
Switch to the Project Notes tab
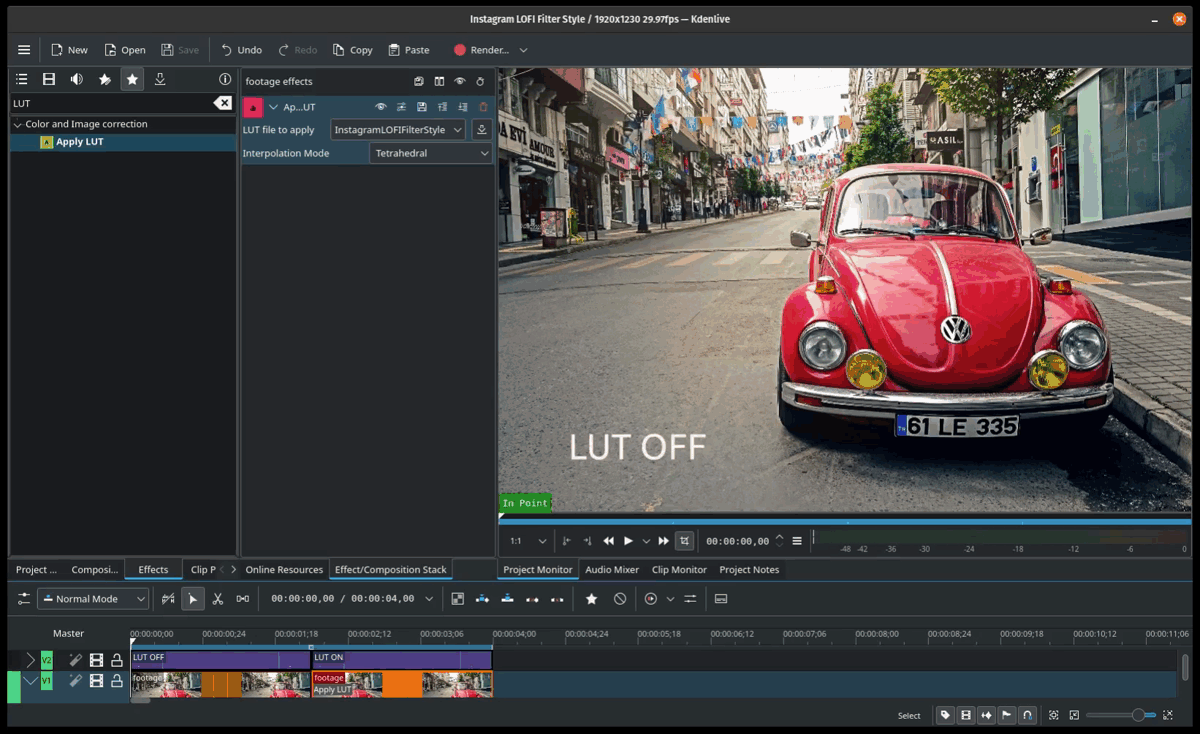[749, 570]
